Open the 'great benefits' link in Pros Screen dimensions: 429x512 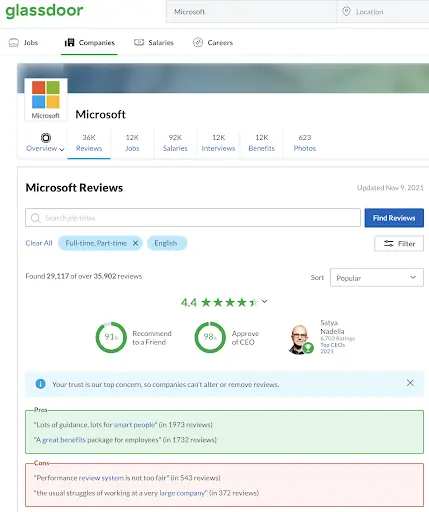pyautogui.click(x=64, y=440)
